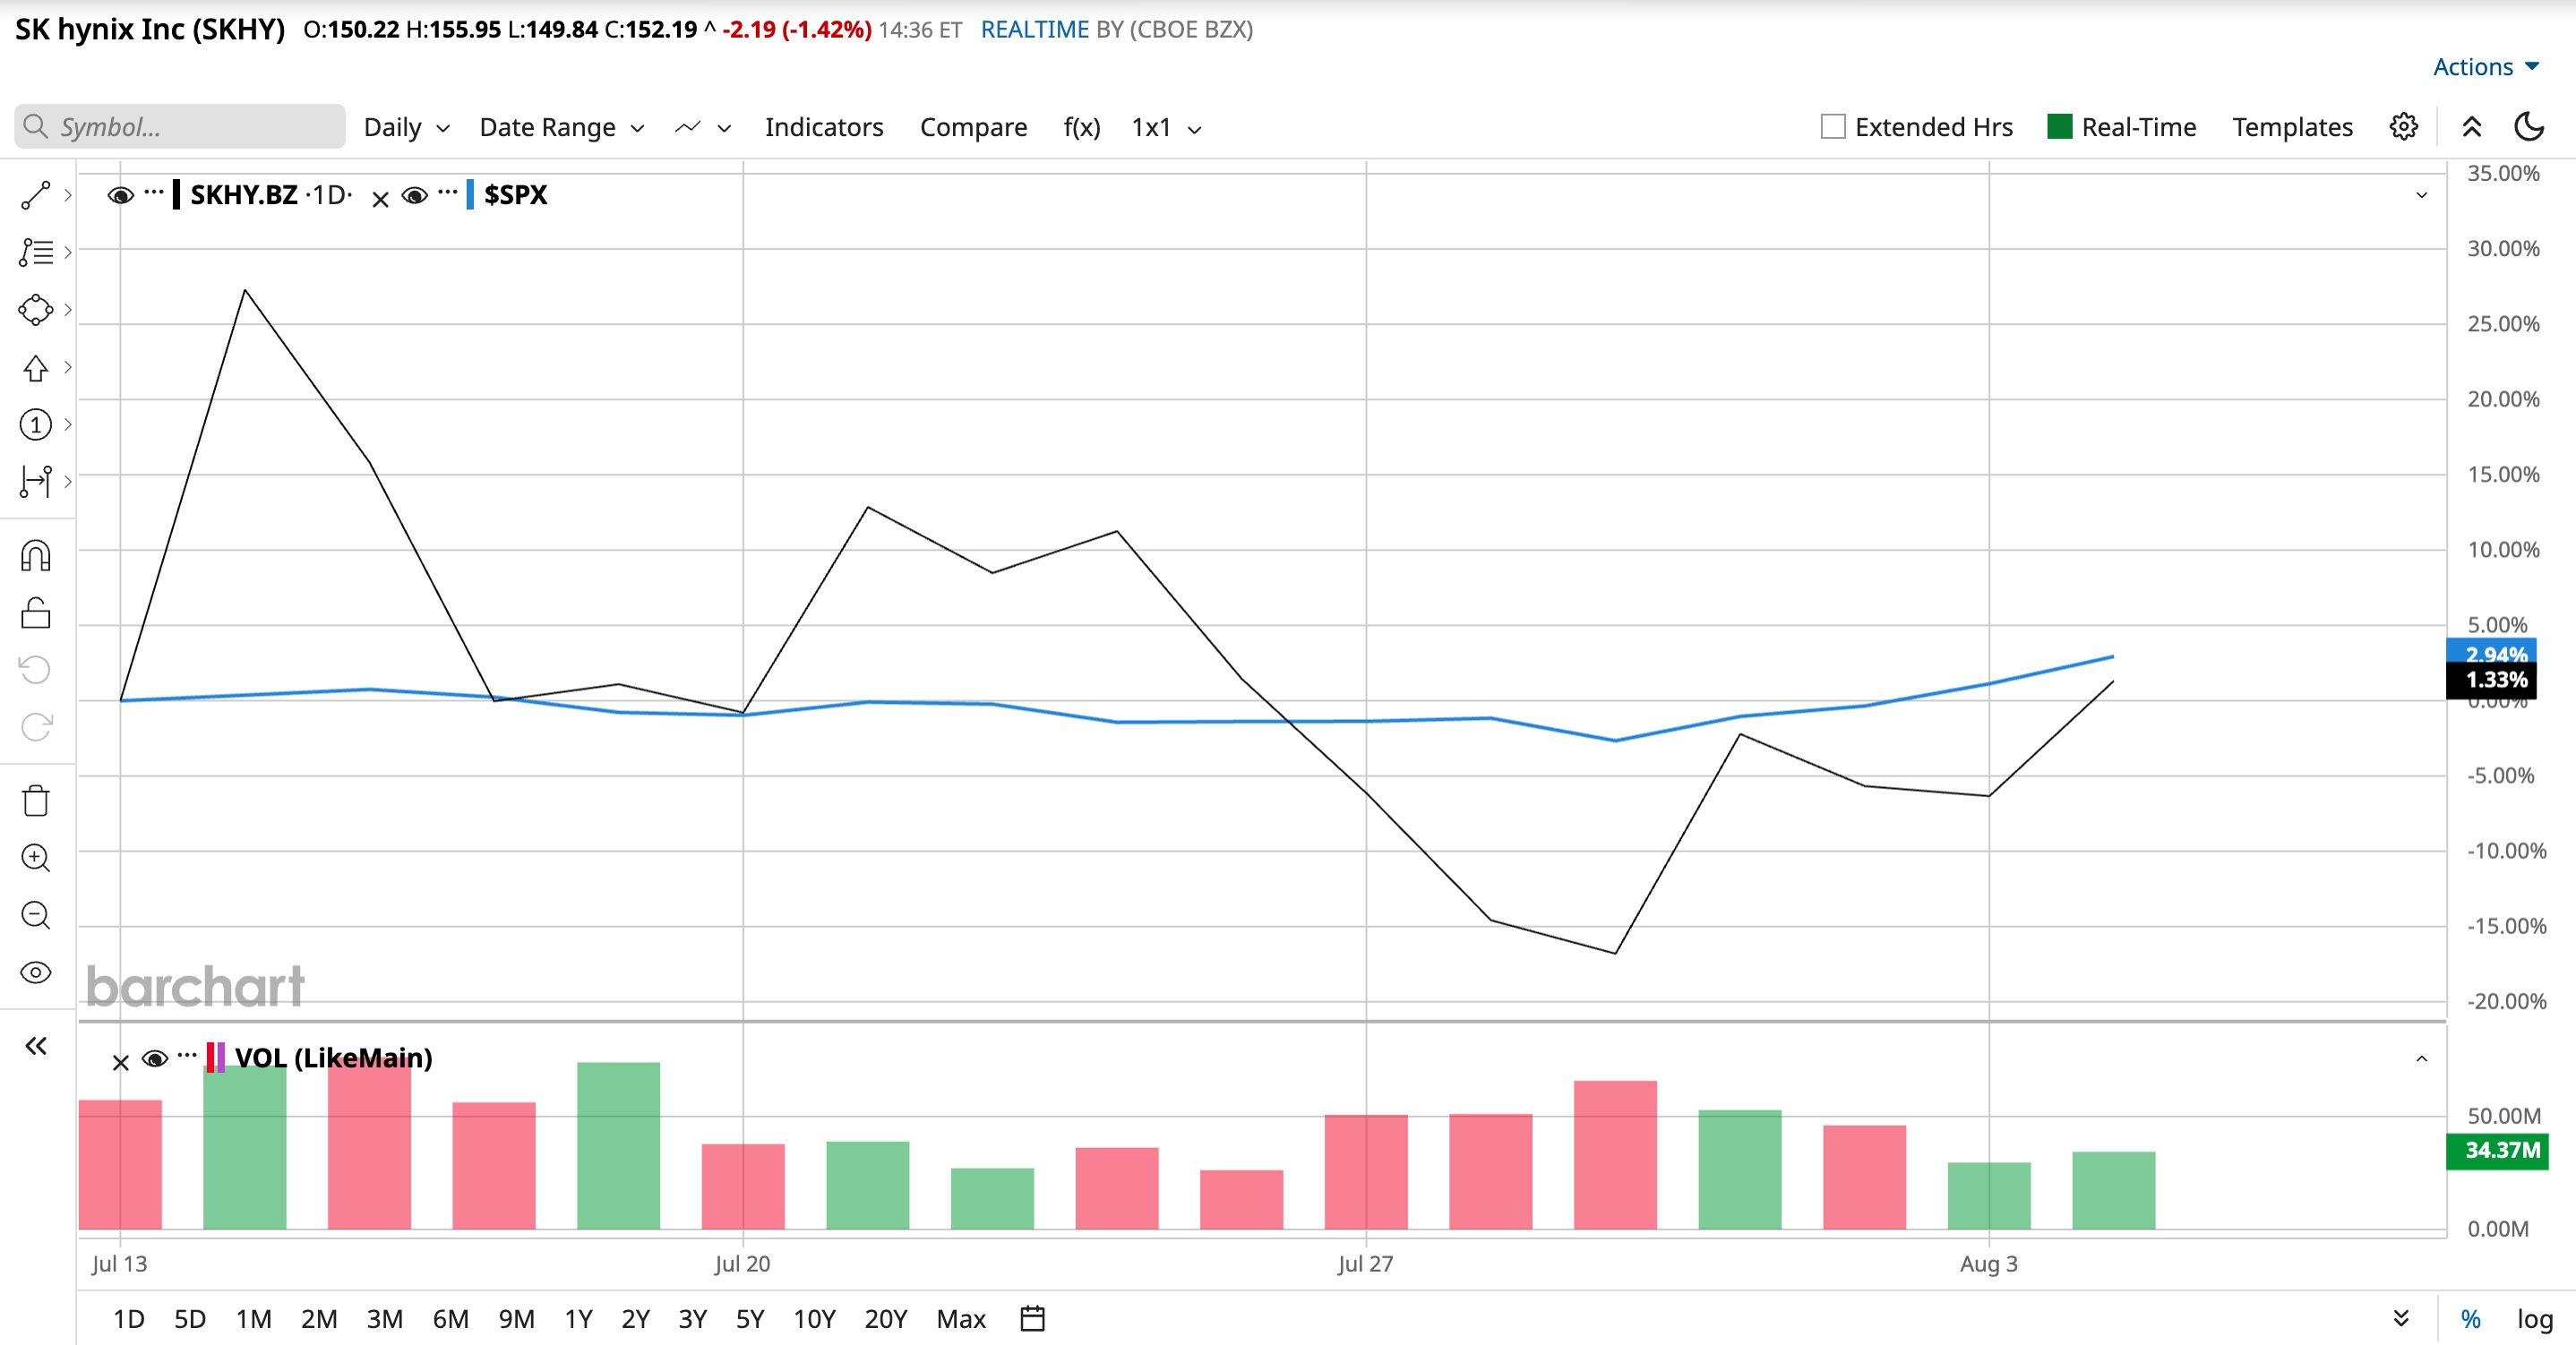Toggle visibility of all drawings

point(36,972)
